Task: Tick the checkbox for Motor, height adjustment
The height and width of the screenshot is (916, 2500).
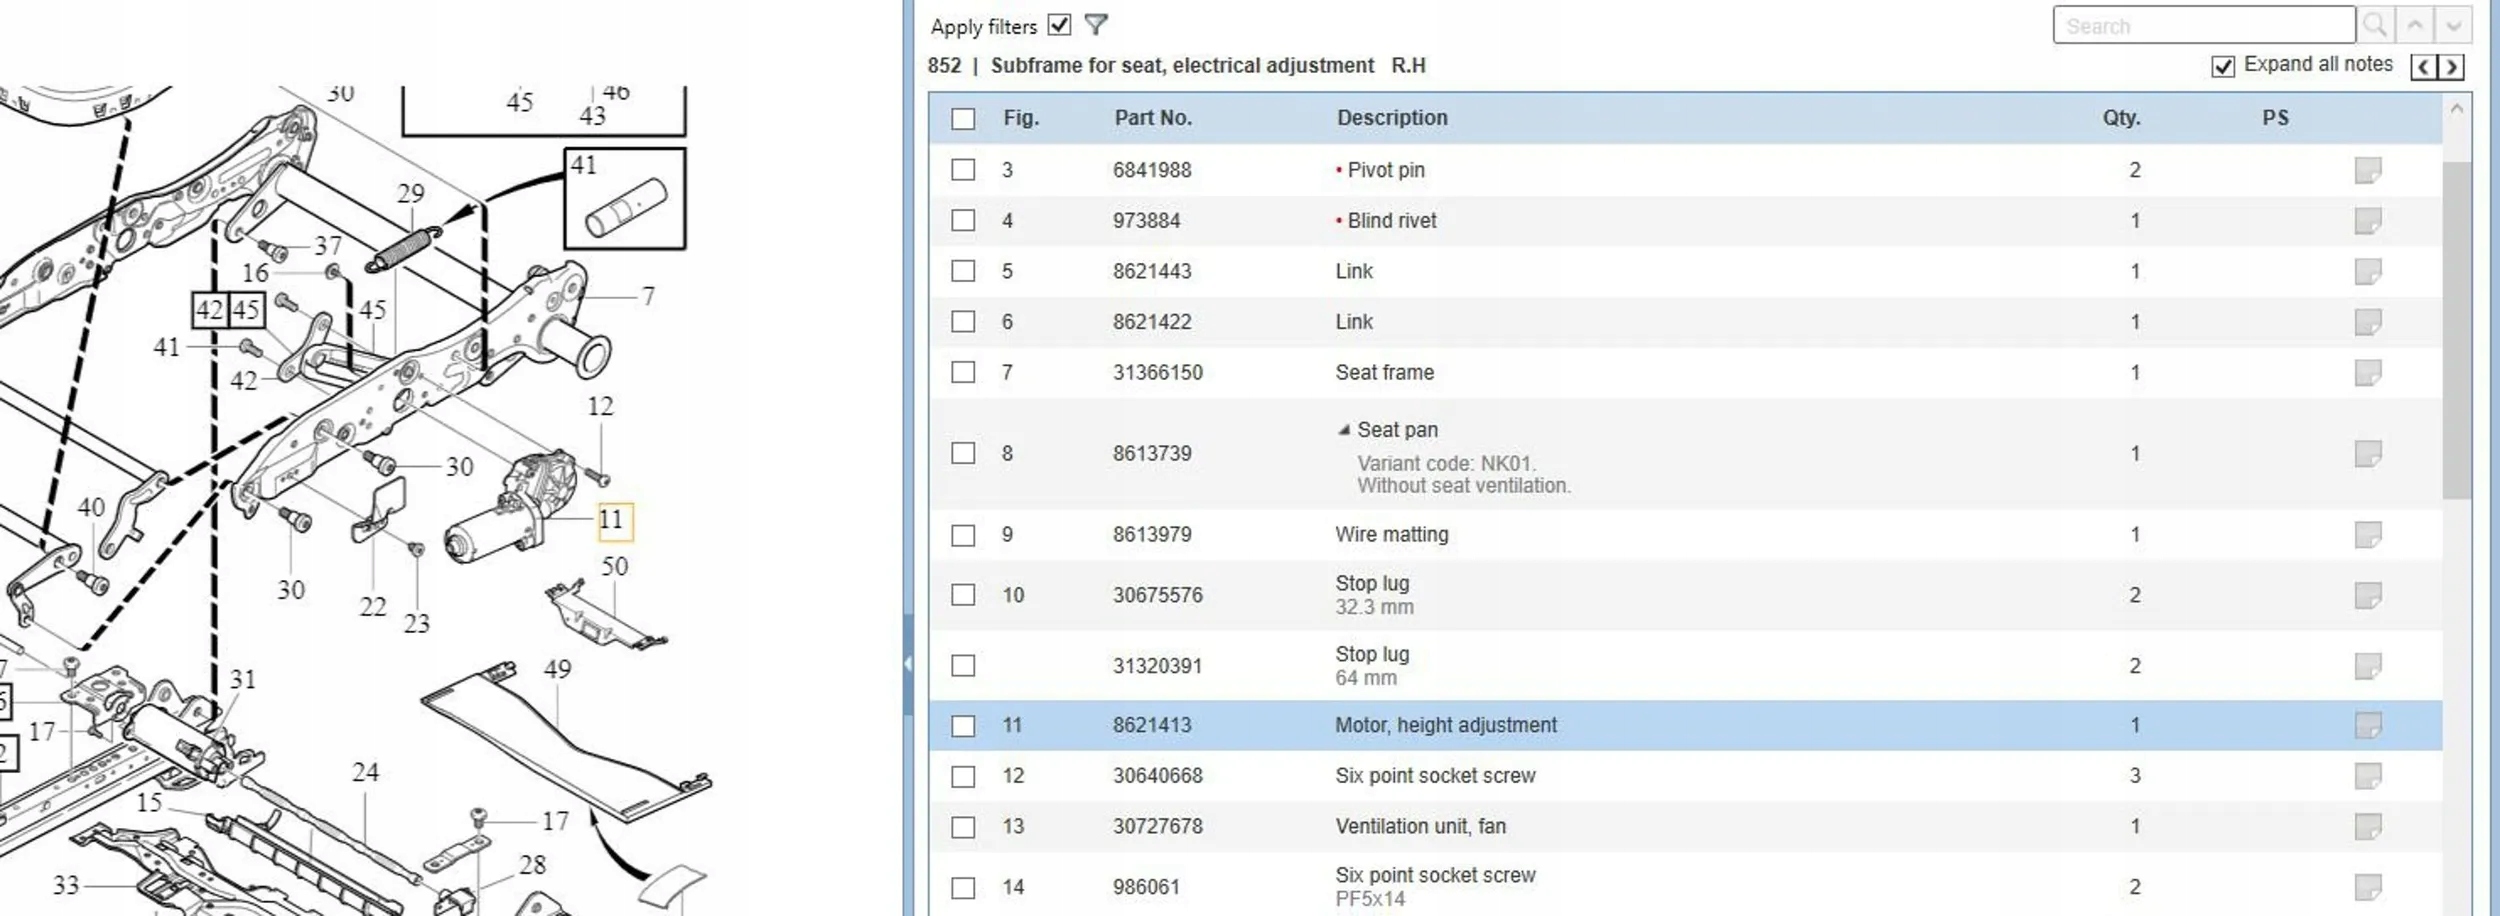Action: tap(963, 726)
